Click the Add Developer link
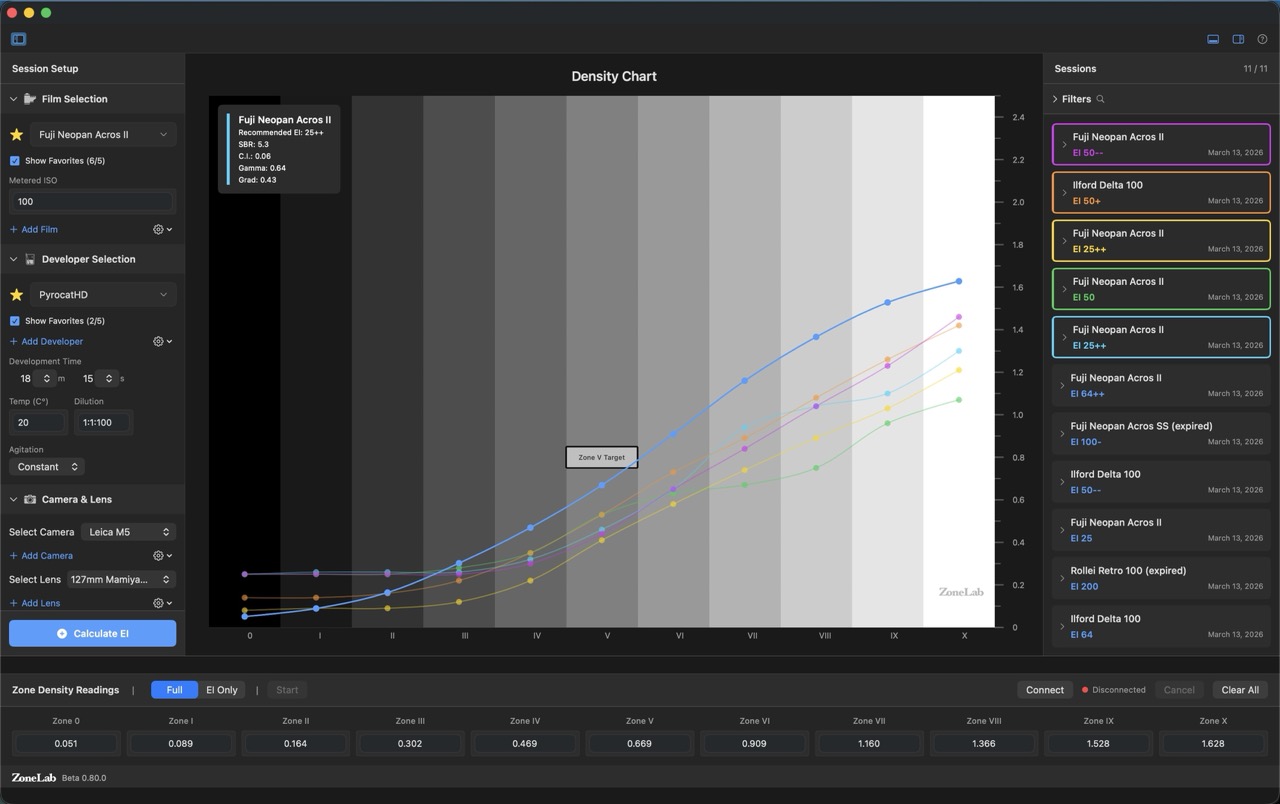Viewport: 1280px width, 804px height. 46,341
